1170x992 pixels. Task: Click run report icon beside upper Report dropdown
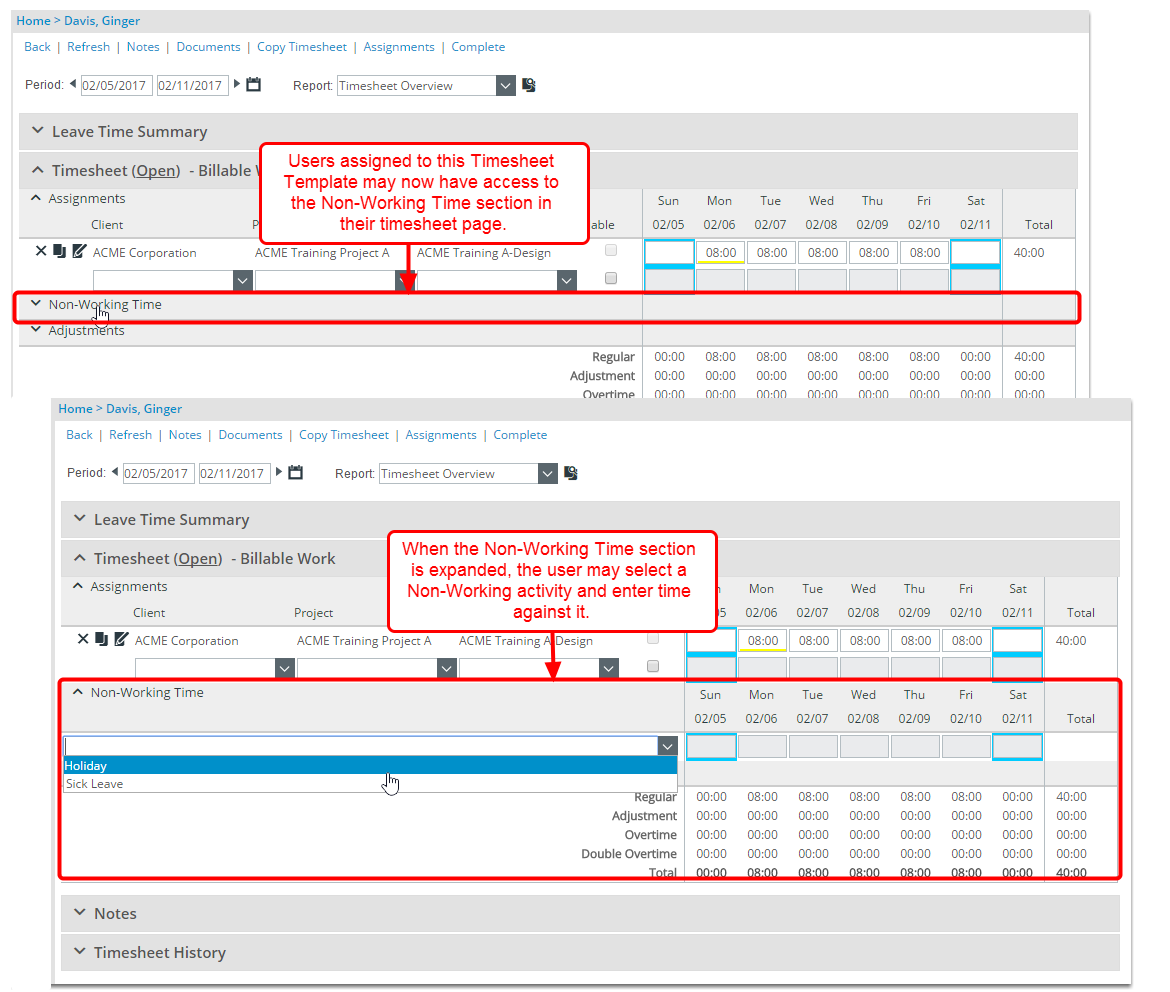coord(529,85)
